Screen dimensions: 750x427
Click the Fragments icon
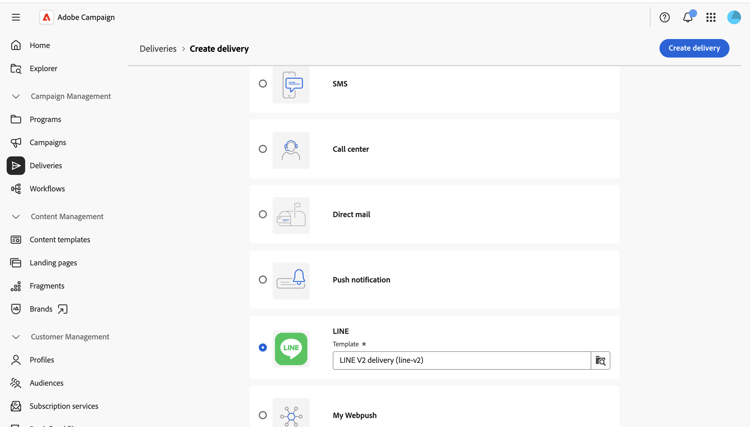(16, 286)
